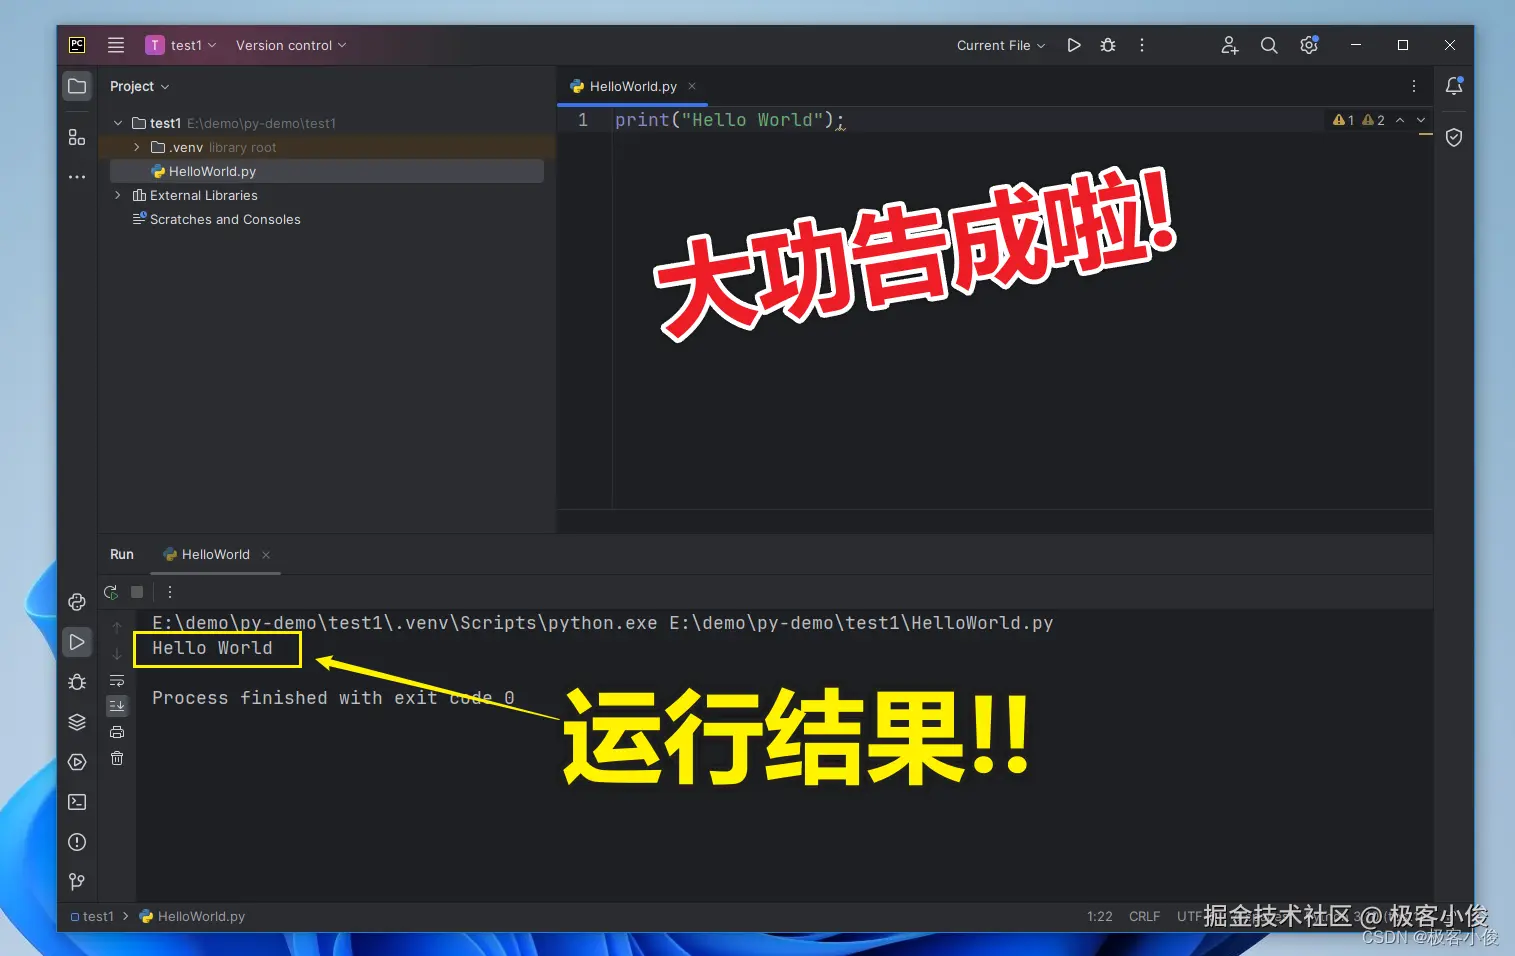Collapse the test1 root folder
1515x956 pixels.
[x=118, y=123]
